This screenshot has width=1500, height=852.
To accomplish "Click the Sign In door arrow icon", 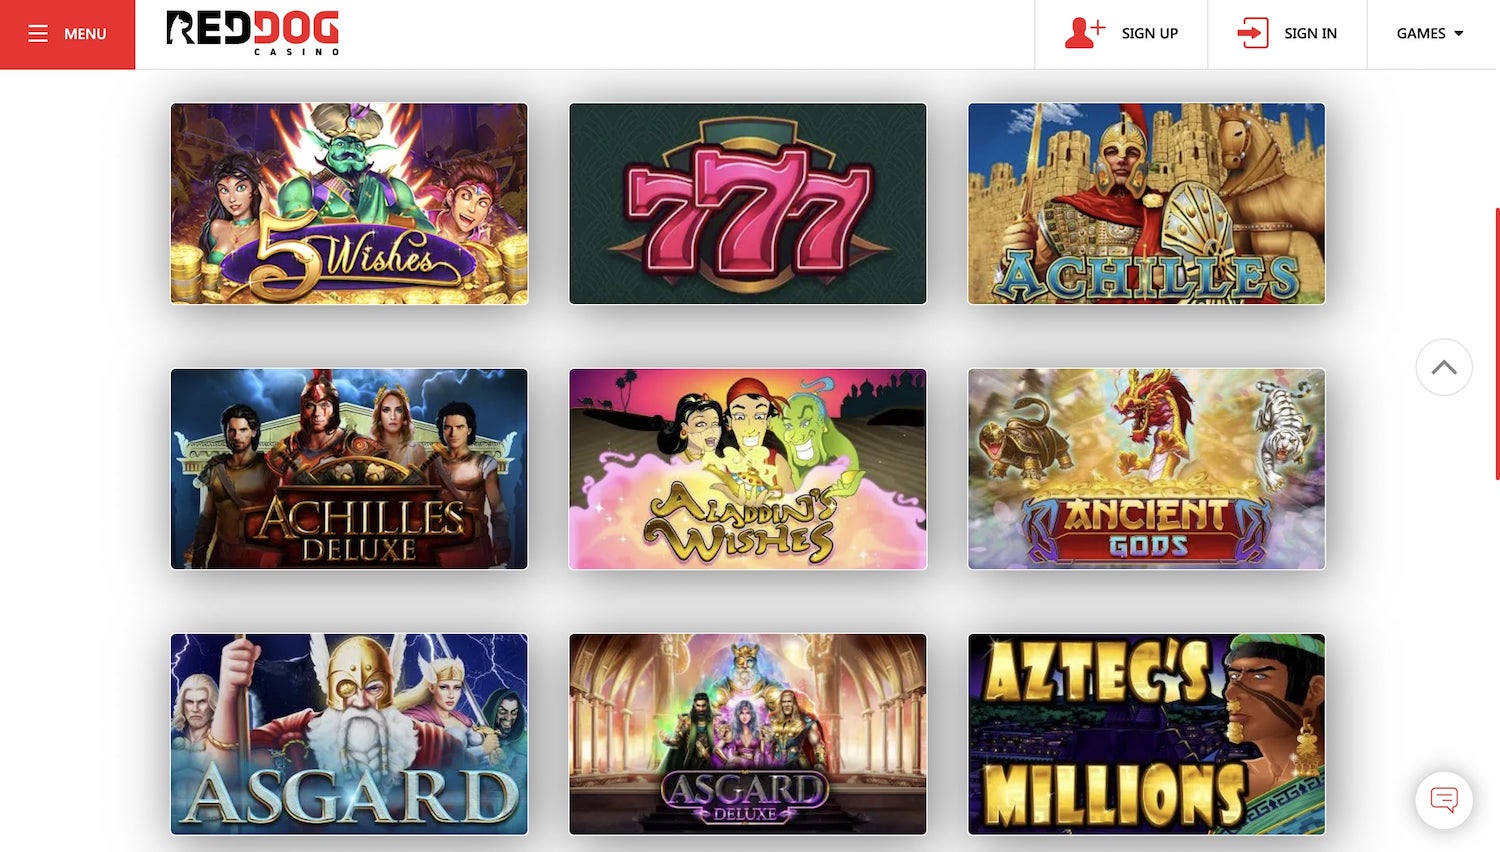I will (x=1253, y=33).
